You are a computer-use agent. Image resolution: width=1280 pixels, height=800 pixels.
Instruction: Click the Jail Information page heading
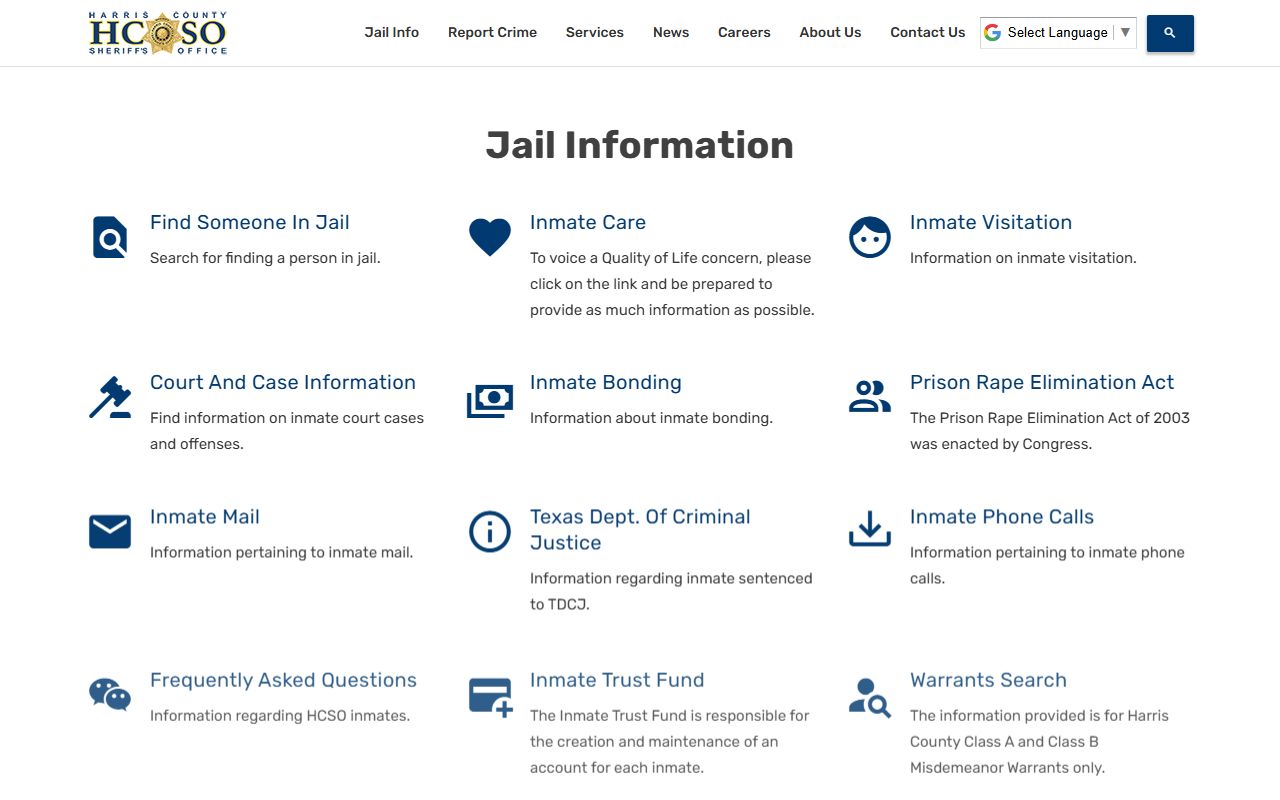coord(640,145)
